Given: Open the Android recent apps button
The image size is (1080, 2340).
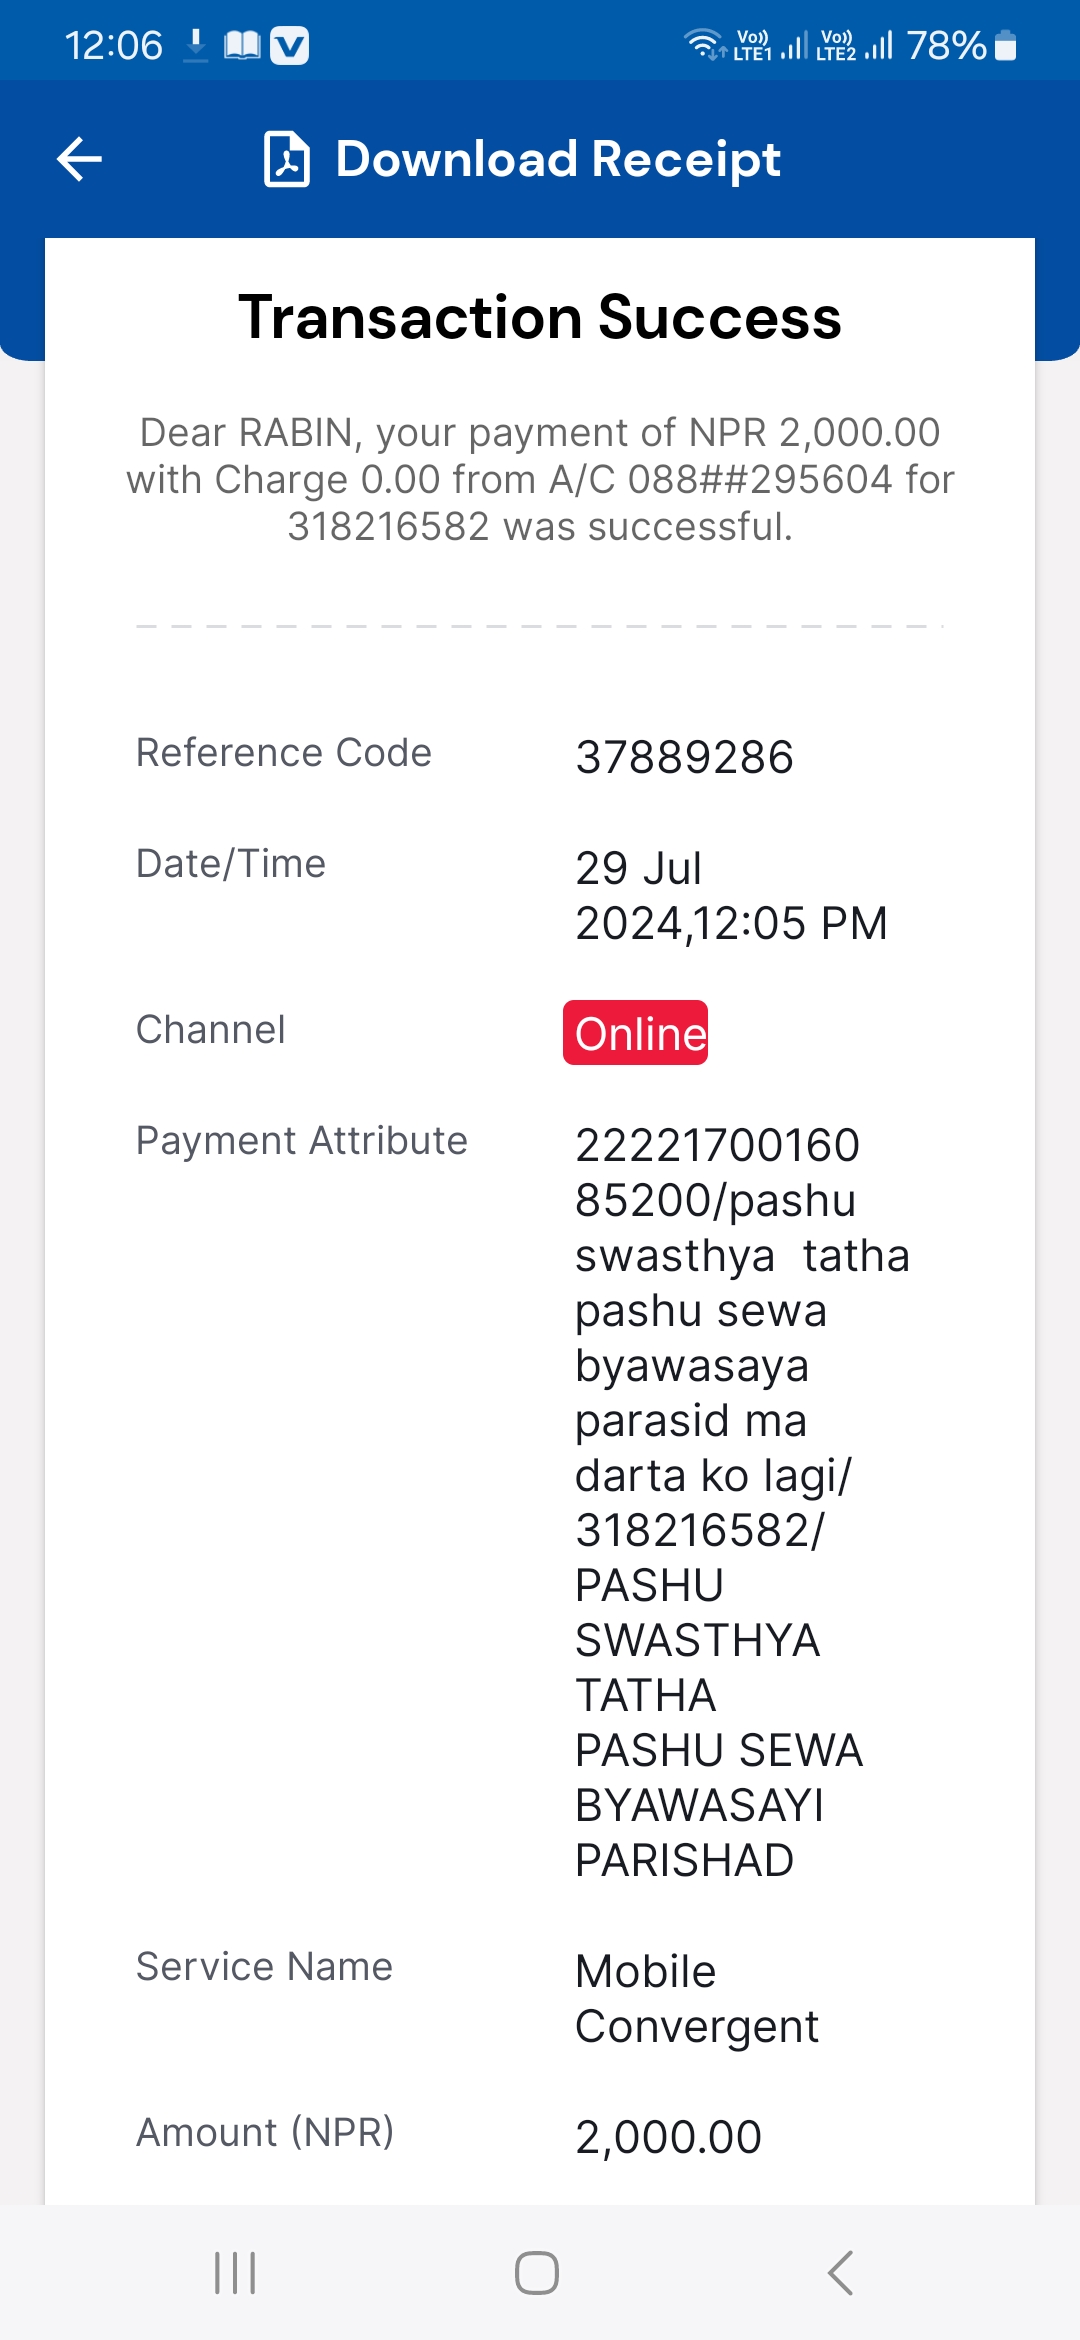Looking at the screenshot, I should pyautogui.click(x=236, y=2273).
